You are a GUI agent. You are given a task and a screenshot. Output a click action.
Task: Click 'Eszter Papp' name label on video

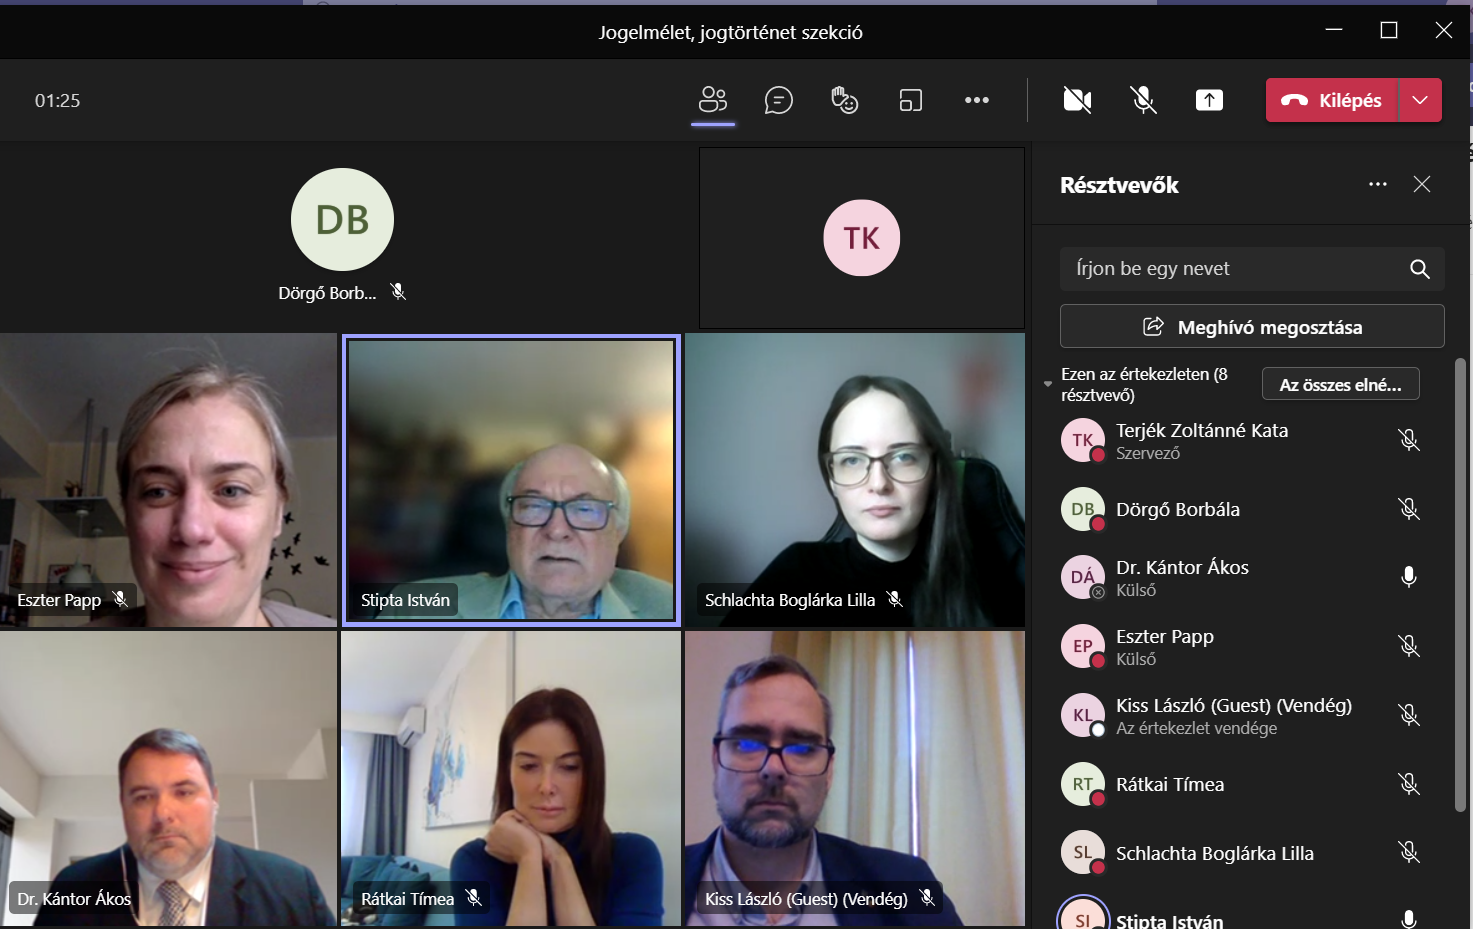coord(59,600)
